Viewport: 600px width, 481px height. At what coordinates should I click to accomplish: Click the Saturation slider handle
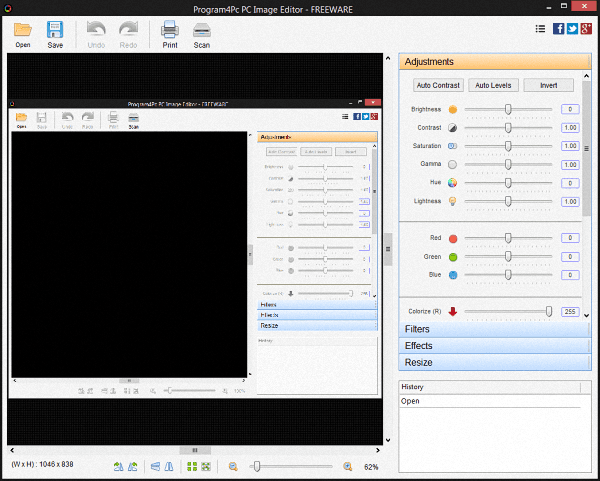tap(508, 146)
